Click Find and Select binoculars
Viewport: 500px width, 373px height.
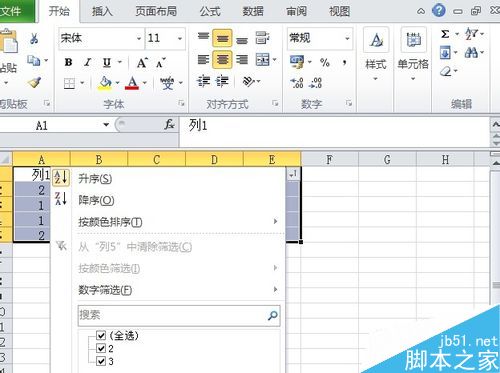click(x=471, y=52)
